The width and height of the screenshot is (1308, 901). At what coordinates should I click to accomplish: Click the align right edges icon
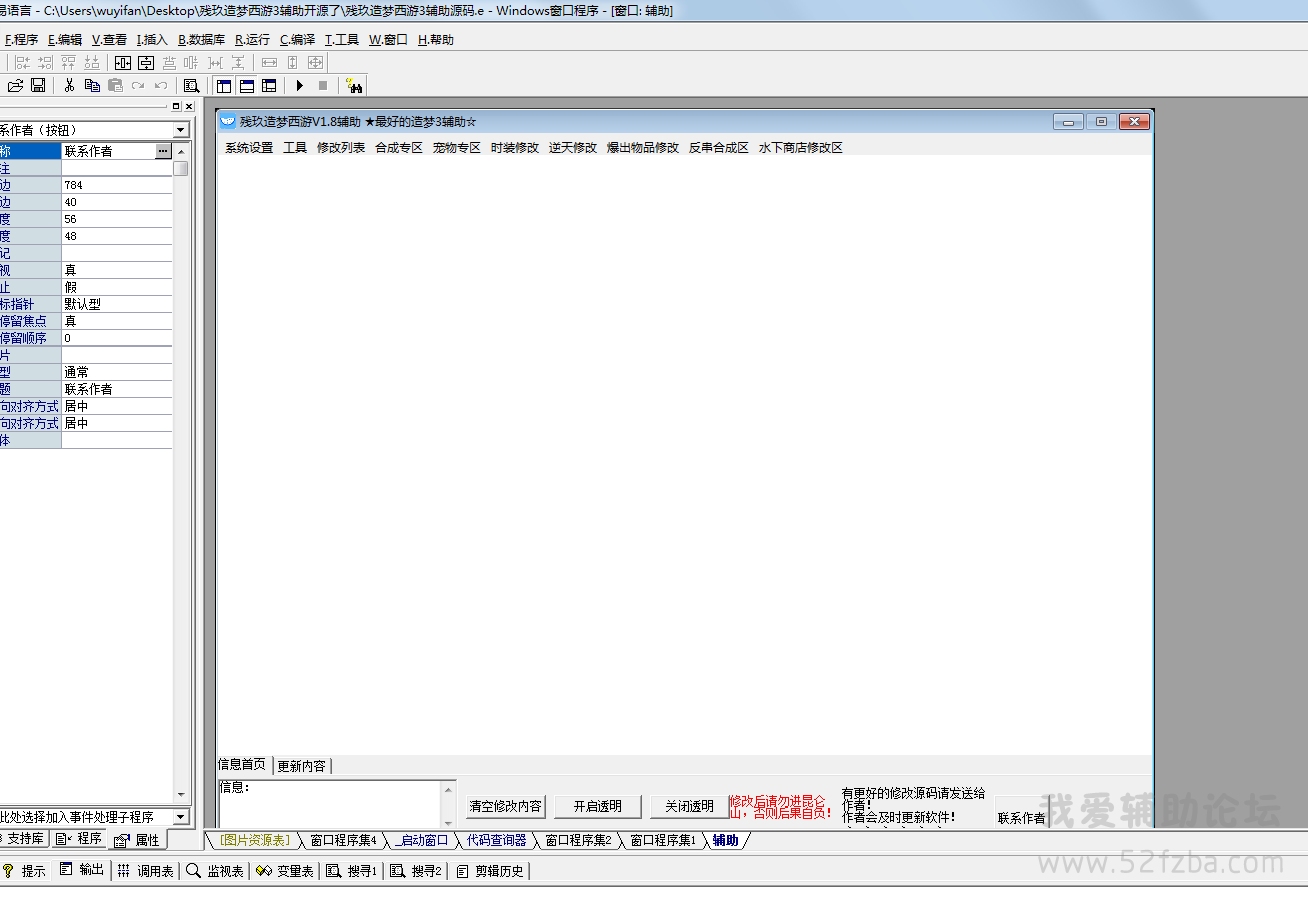pos(45,63)
